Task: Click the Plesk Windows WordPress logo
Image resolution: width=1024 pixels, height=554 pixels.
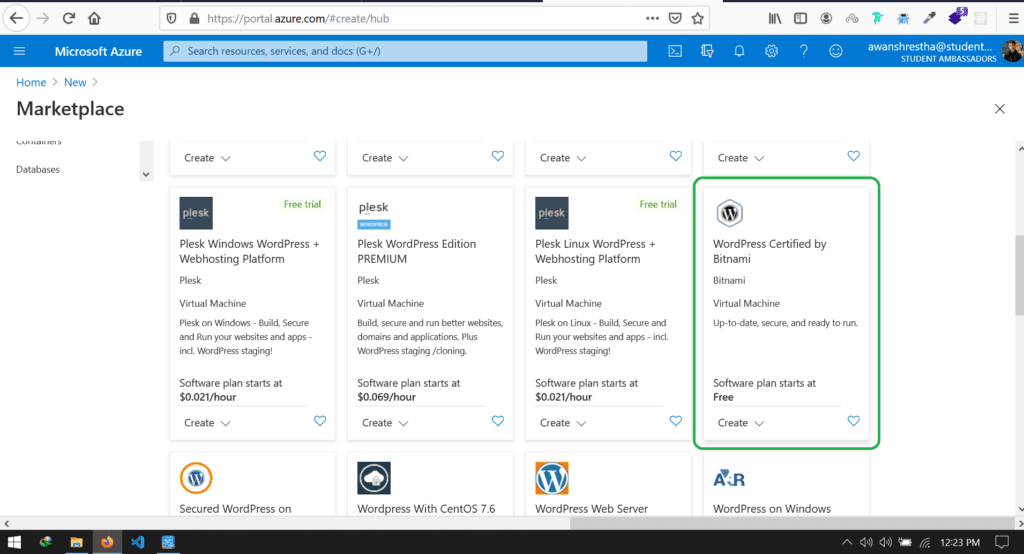Action: (x=196, y=213)
